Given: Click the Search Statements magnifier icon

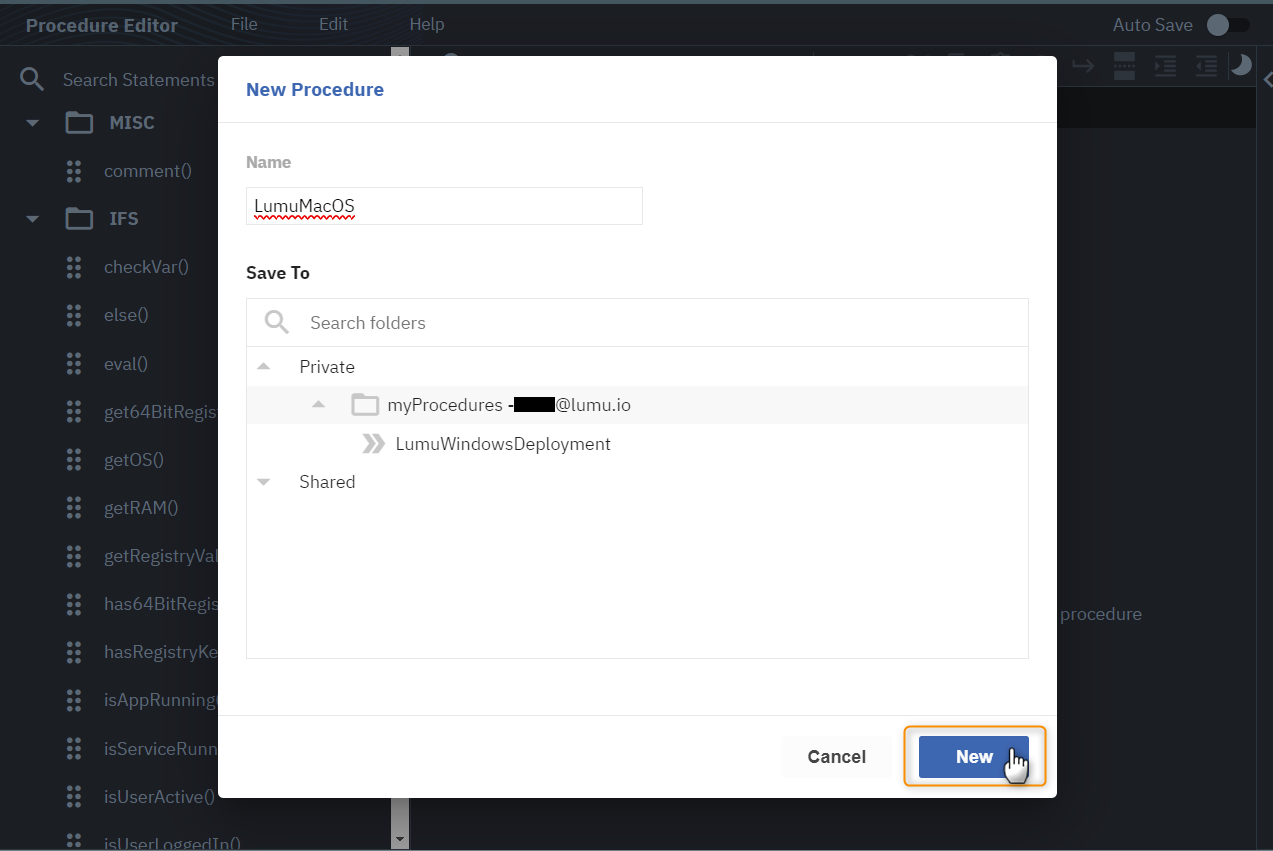Looking at the screenshot, I should point(33,80).
